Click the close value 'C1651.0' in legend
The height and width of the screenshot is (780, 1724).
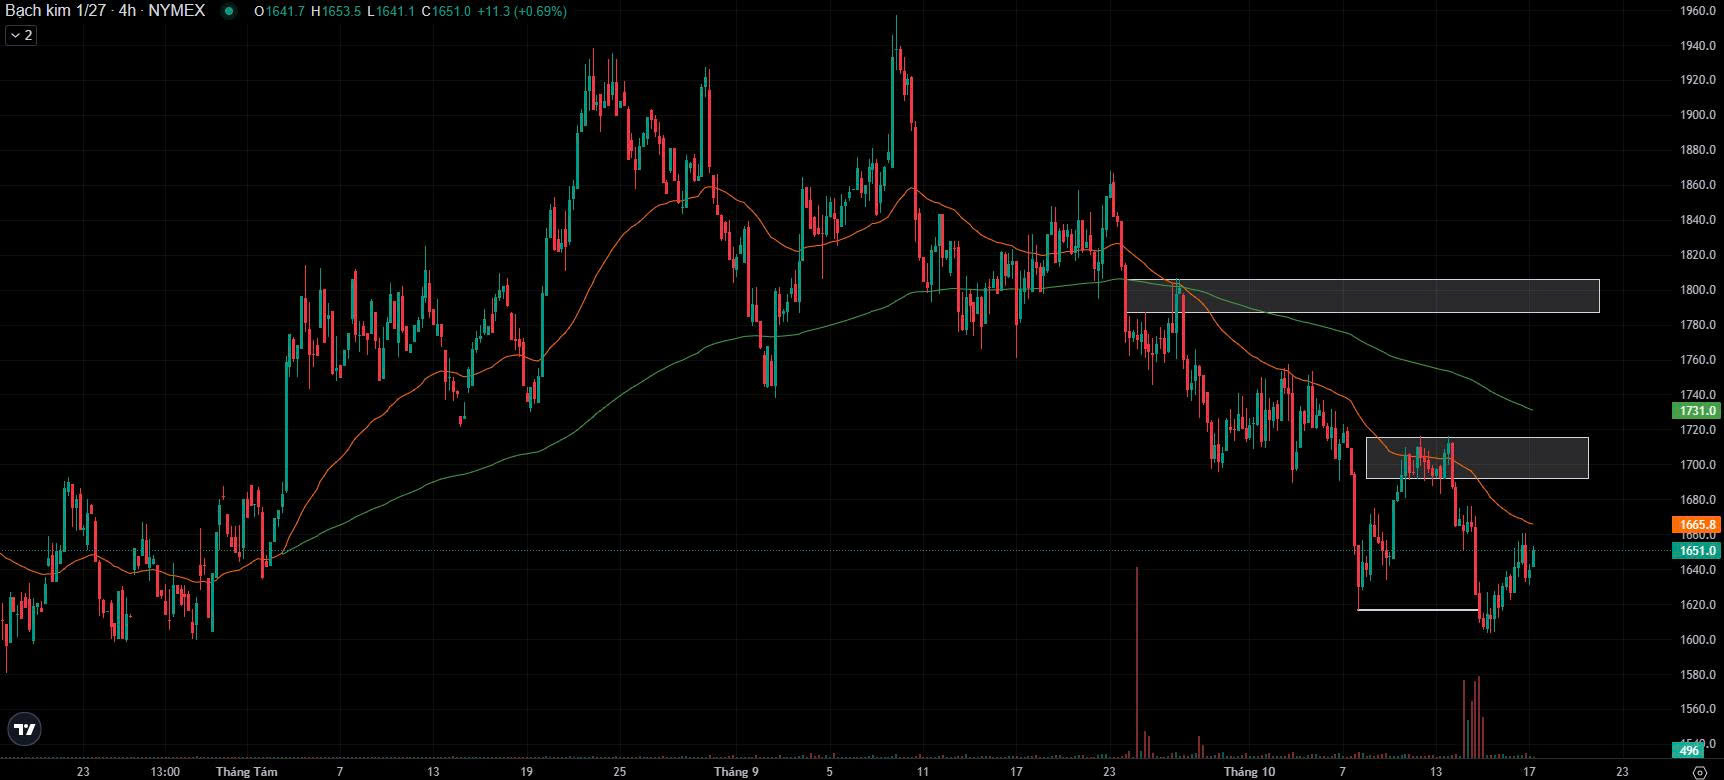[x=445, y=11]
